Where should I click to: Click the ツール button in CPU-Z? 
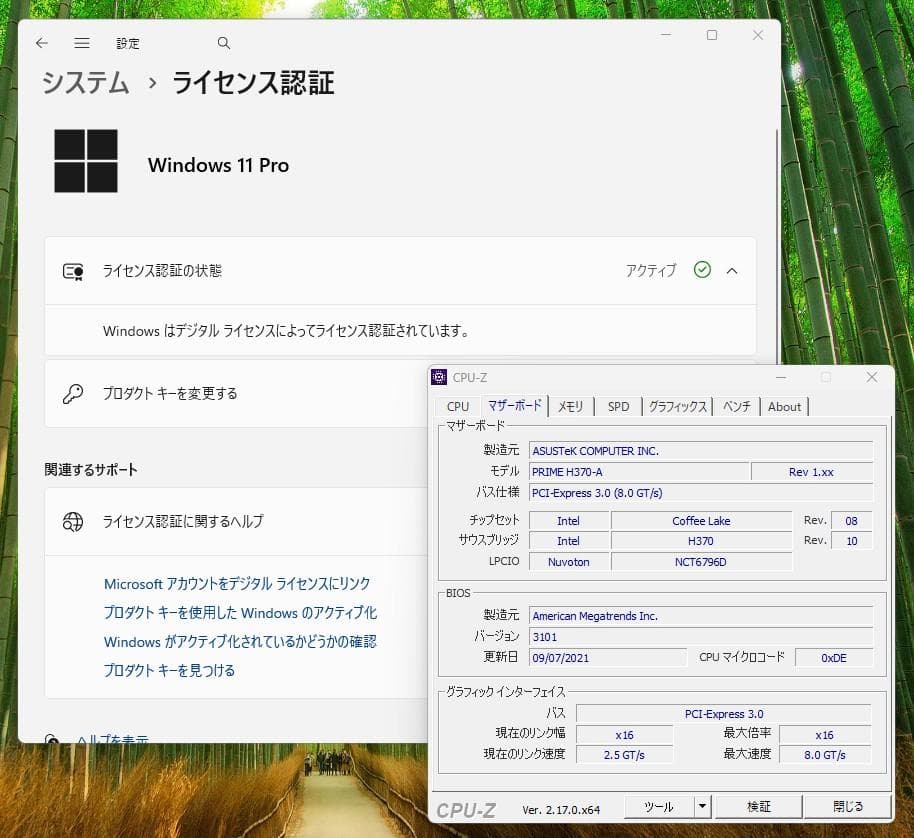[659, 807]
